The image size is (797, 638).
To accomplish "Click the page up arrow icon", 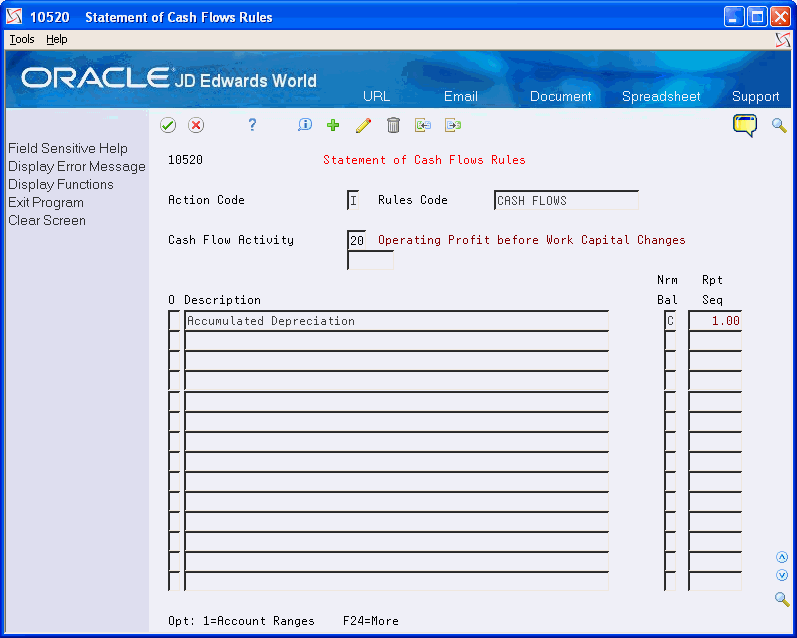I will (x=782, y=558).
